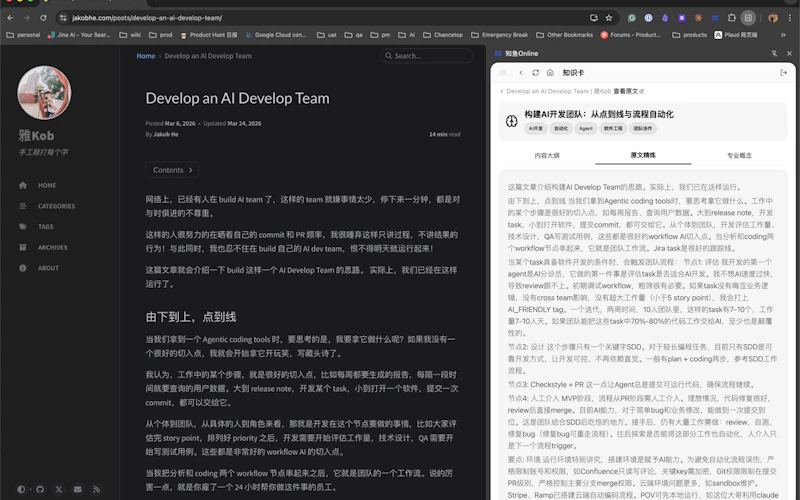800x500 pixels.
Task: Open the prod bookmarks folder
Action: 161,35
